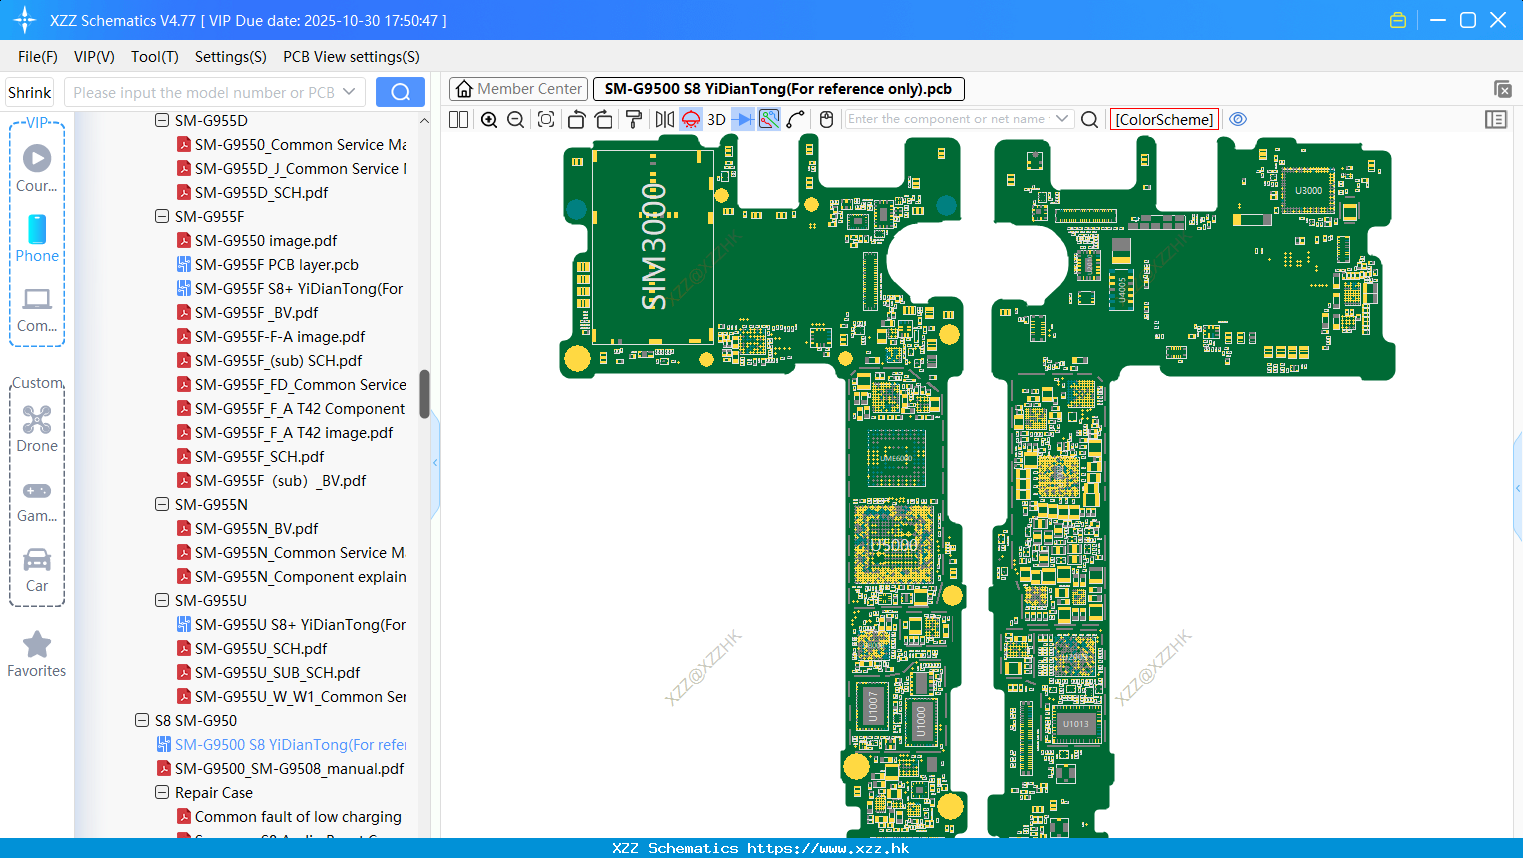Rotate the board clockwise

[x=604, y=119]
